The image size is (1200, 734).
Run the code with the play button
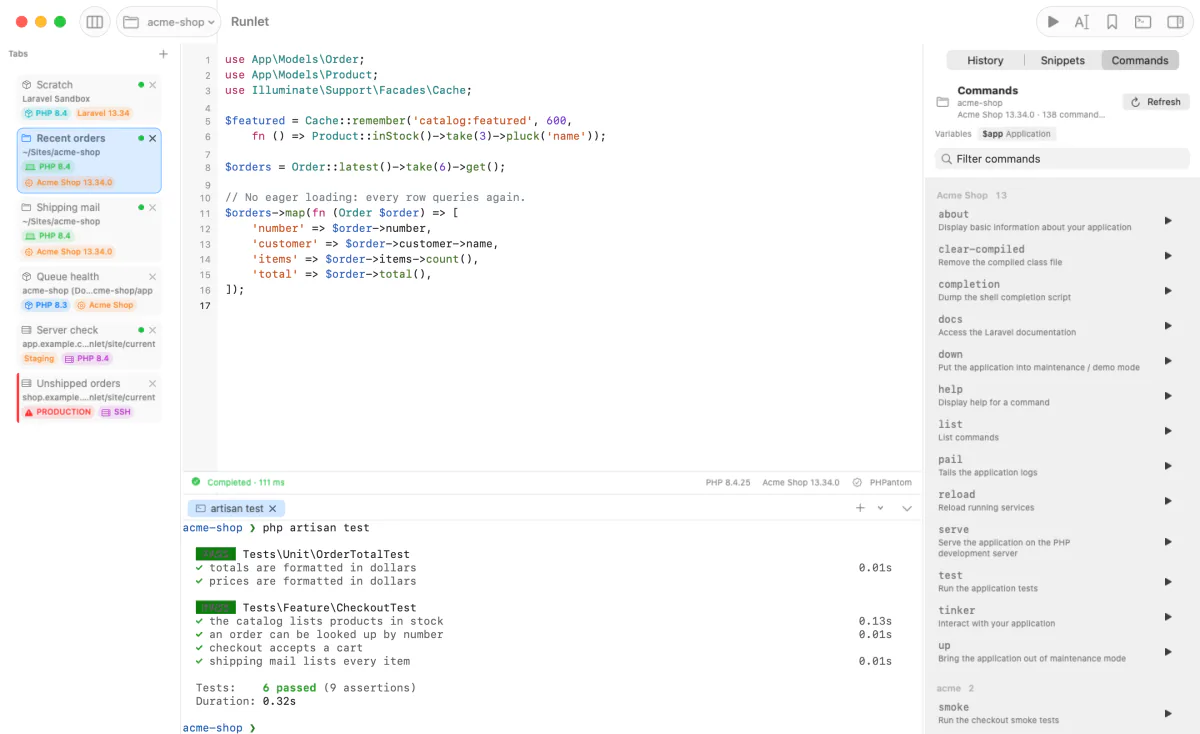pyautogui.click(x=1053, y=21)
